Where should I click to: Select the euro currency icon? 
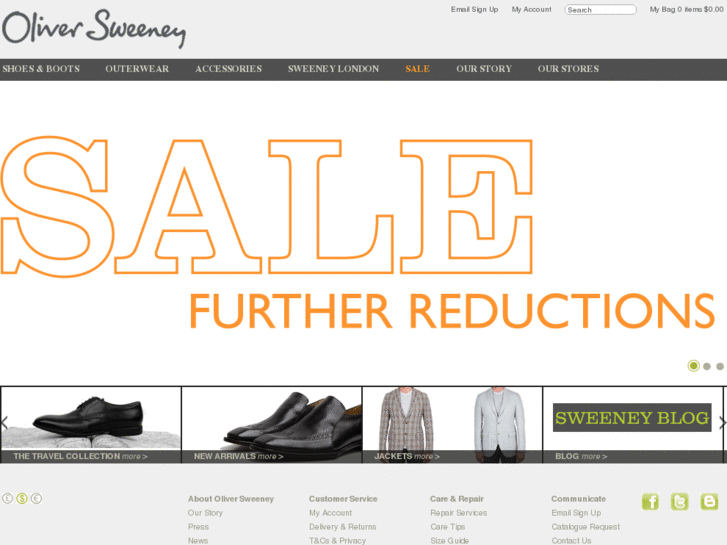[36, 498]
